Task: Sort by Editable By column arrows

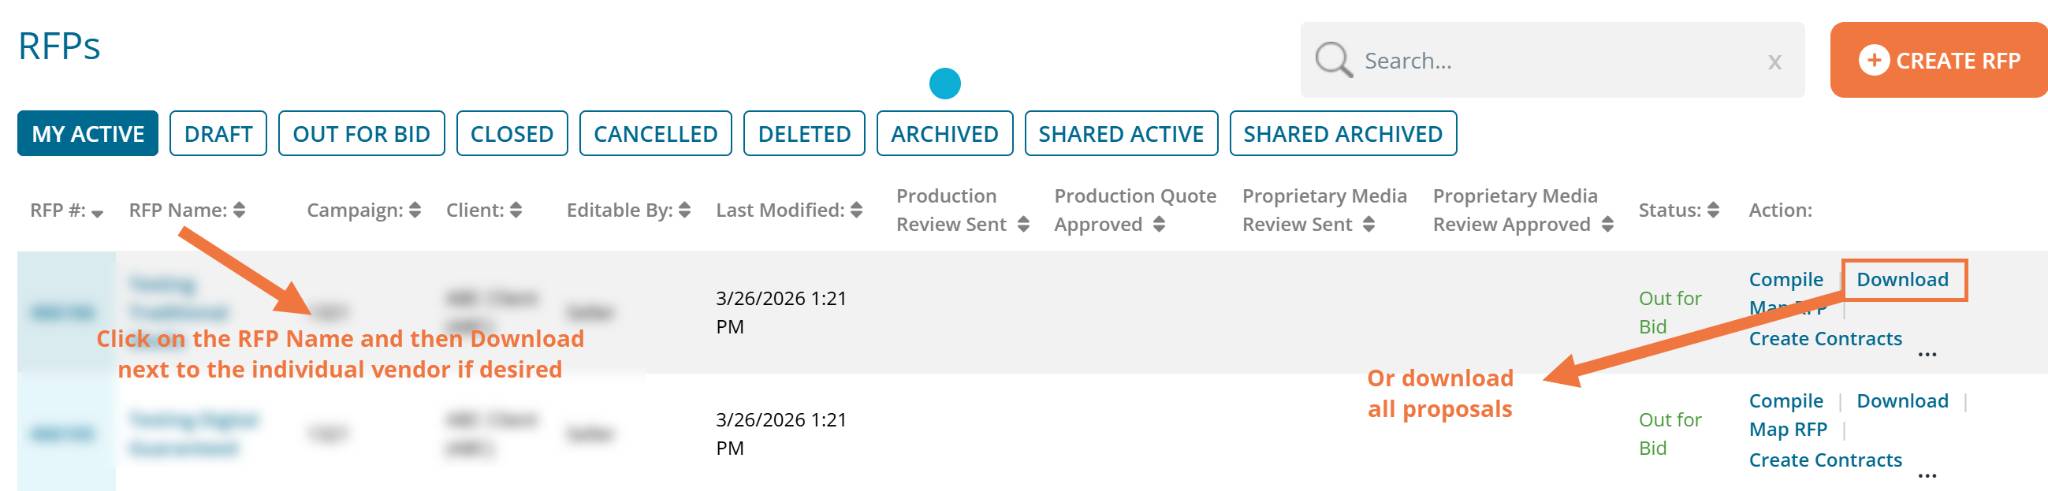Action: click(685, 210)
